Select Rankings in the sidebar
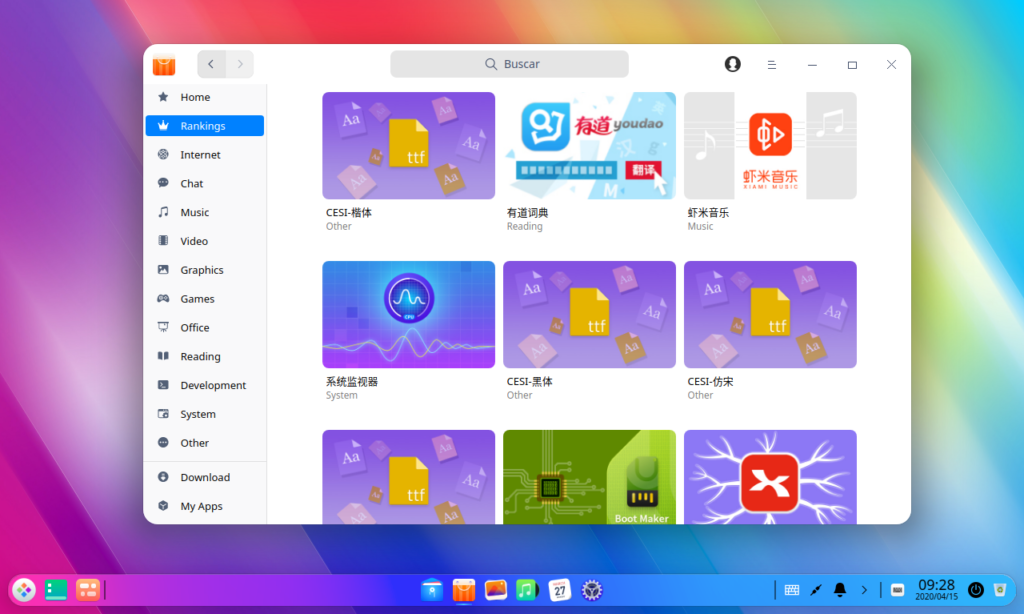The width and height of the screenshot is (1024, 614). click(204, 125)
